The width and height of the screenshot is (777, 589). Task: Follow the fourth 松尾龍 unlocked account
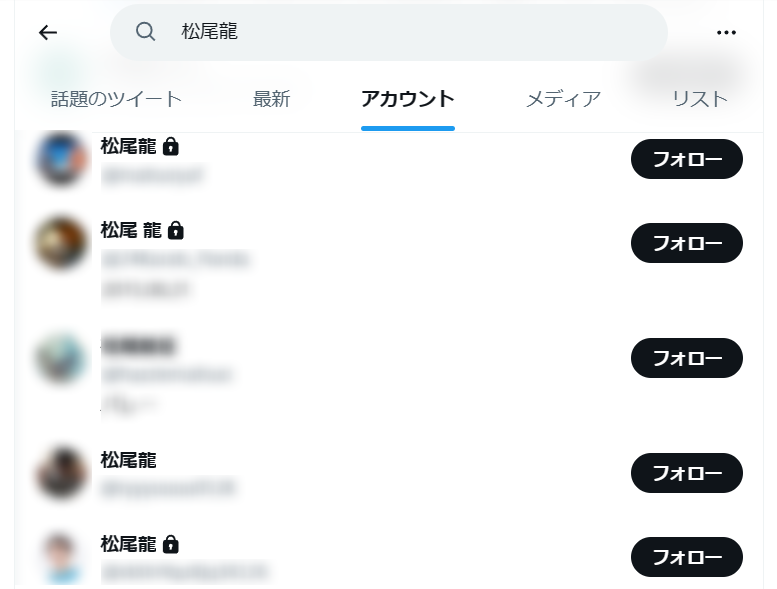686,473
